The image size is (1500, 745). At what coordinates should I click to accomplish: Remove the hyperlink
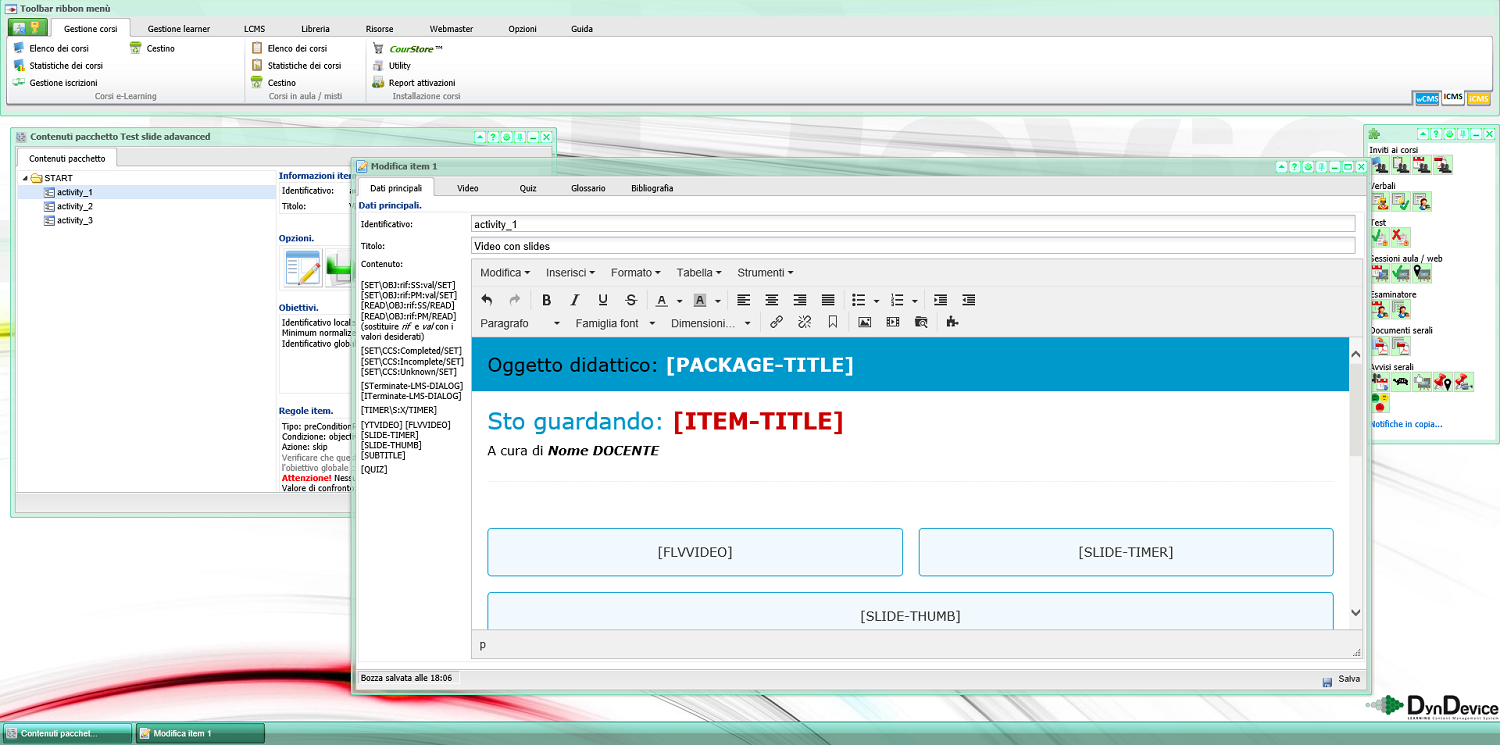804,322
